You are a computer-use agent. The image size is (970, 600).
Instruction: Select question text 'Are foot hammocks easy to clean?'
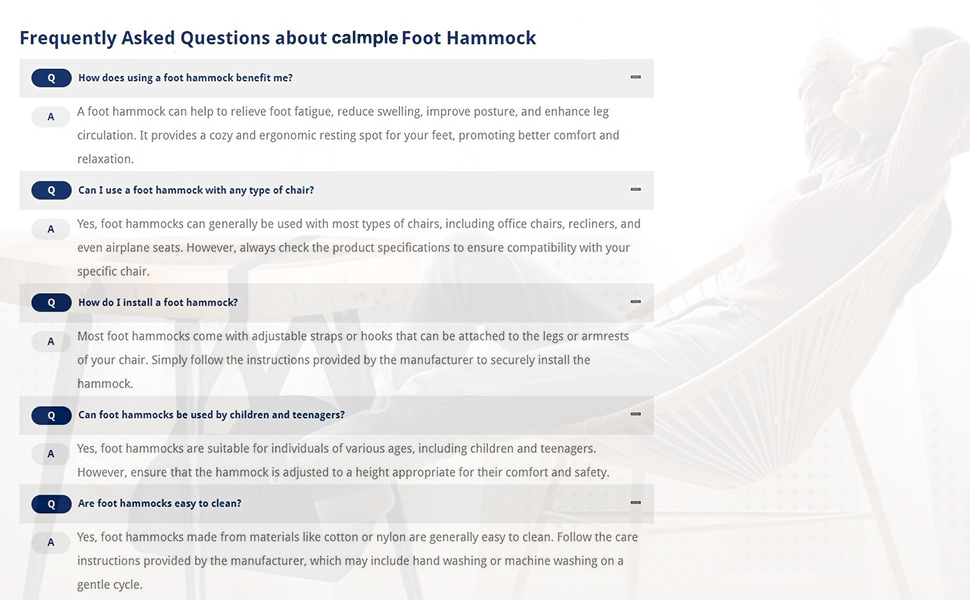pyautogui.click(x=160, y=504)
